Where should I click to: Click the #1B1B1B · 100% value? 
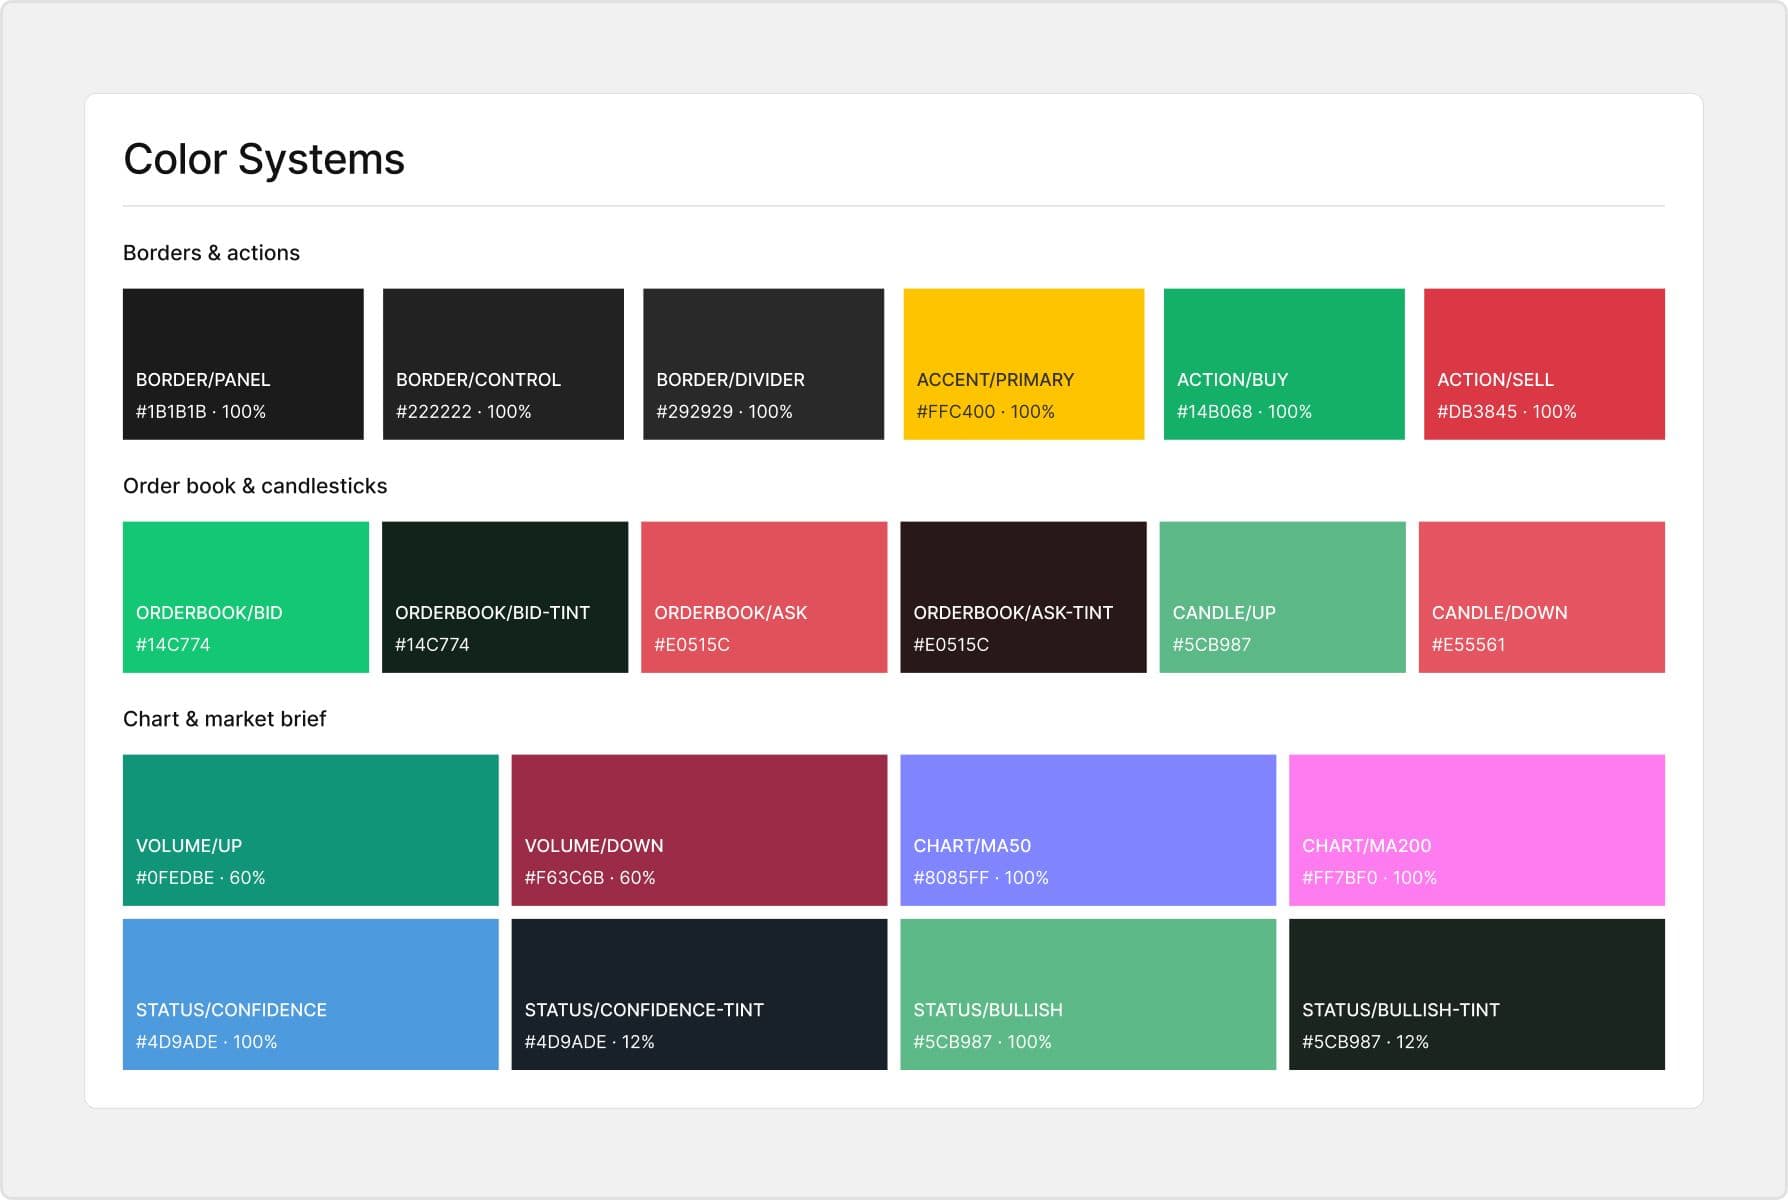pos(201,412)
